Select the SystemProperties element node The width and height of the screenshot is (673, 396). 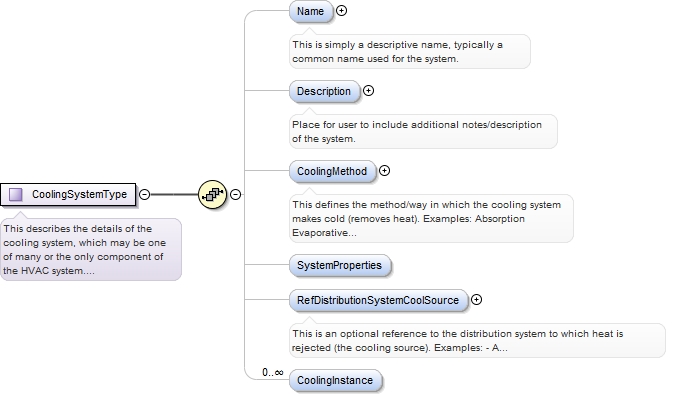tap(340, 265)
